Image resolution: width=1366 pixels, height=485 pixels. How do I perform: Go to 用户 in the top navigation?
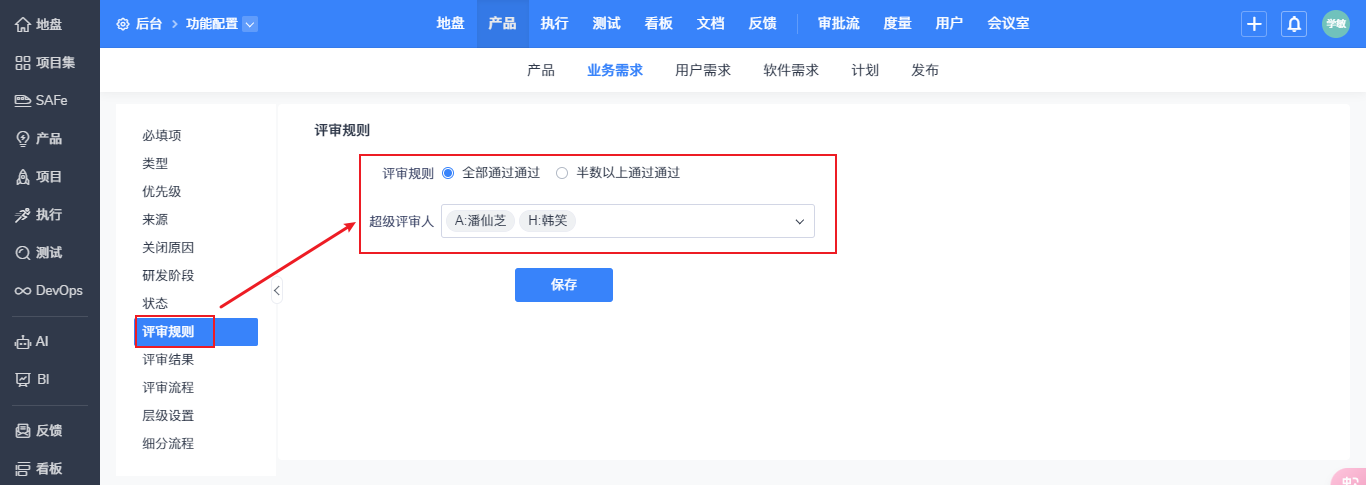point(949,24)
